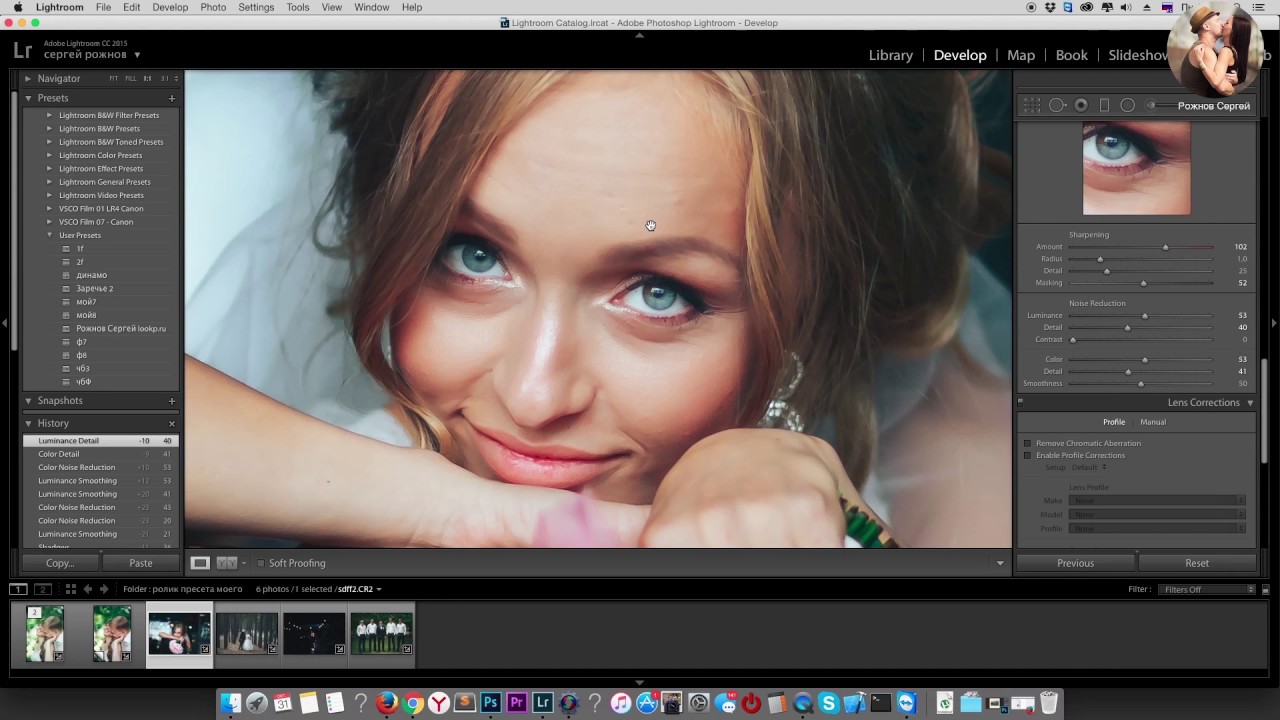Switch to Loupe view mode icon
This screenshot has height=720, width=1280.
point(200,563)
